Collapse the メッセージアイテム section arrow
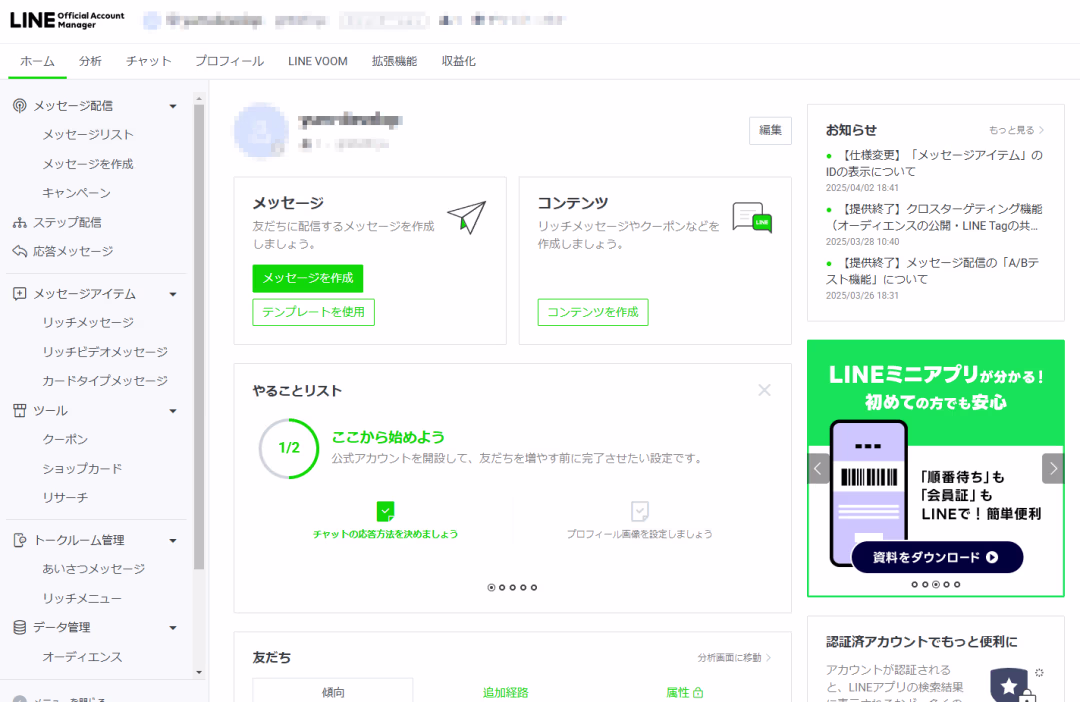Screen dimensions: 1080x702 173,294
